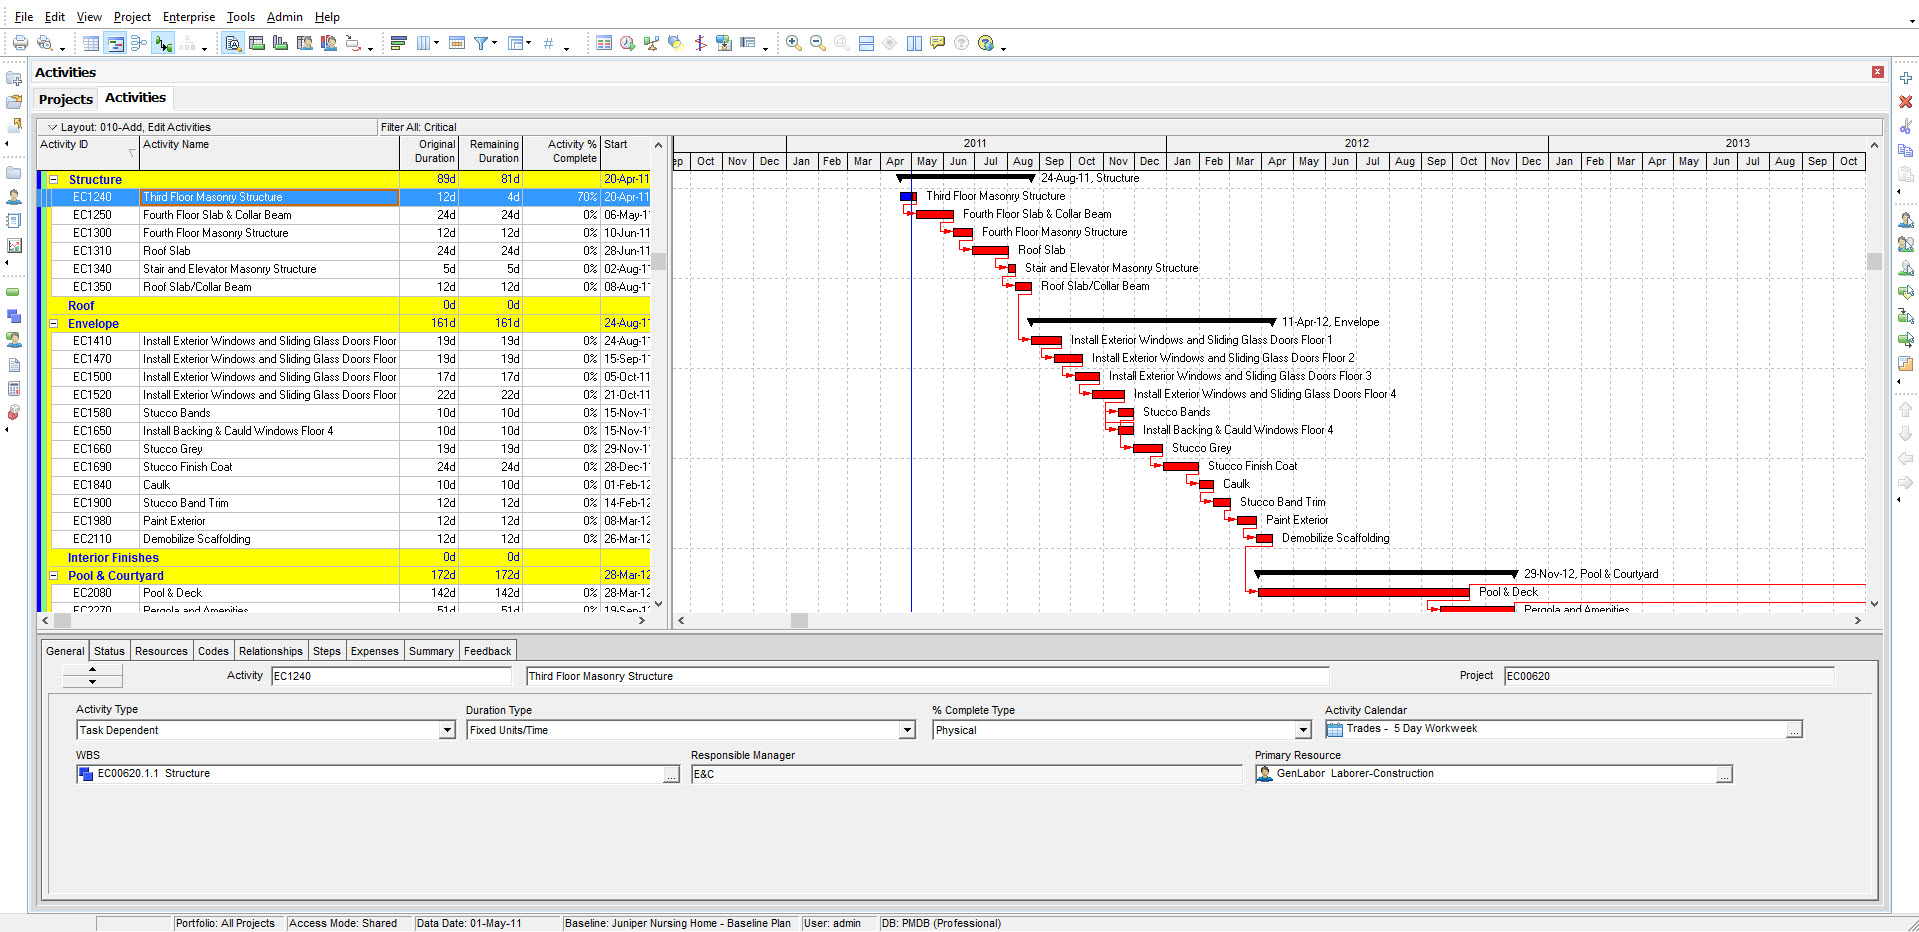Viewport: 1919px width, 932px height.
Task: Click the Assign Resources by Role icon
Action: (x=1906, y=244)
